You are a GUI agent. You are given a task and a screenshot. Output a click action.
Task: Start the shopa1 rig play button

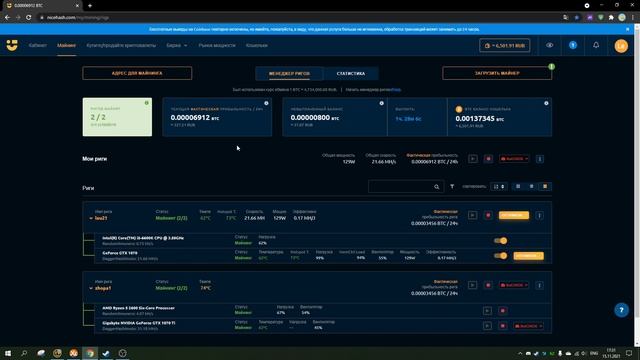[x=473, y=285]
